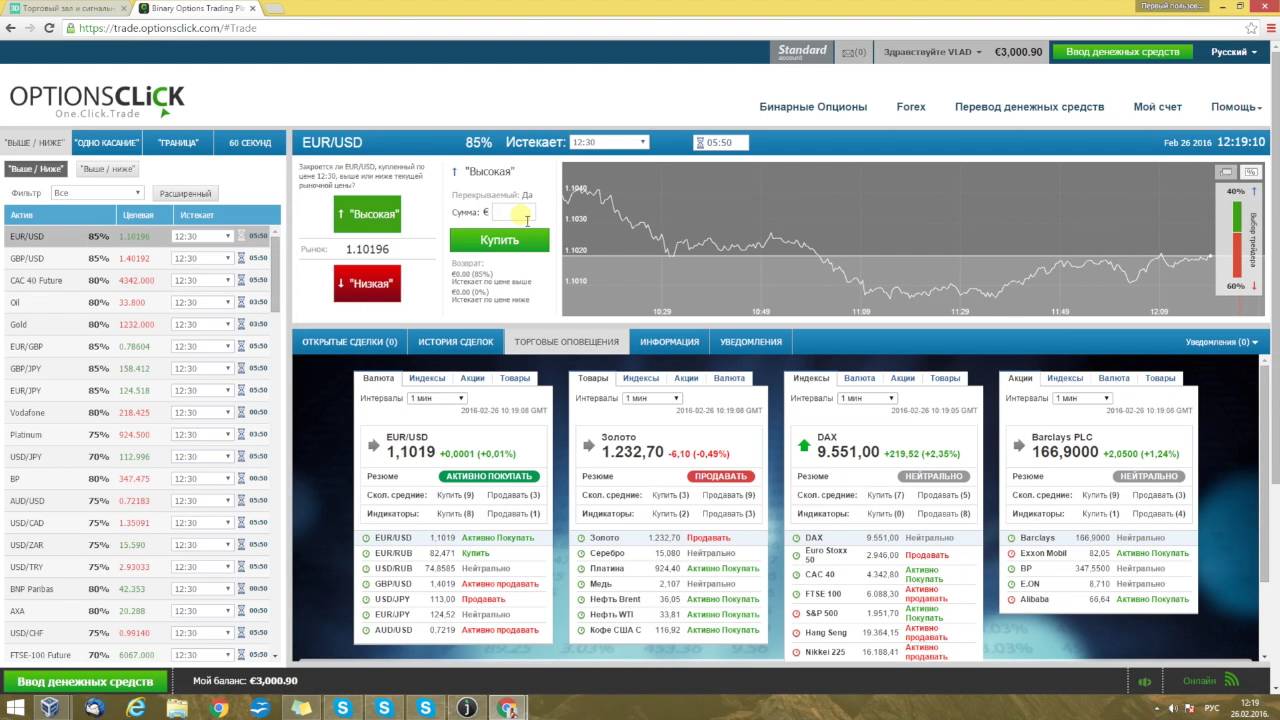The width and height of the screenshot is (1280, 720).
Task: Open the filter dropdown showing "Все"
Action: click(98, 193)
